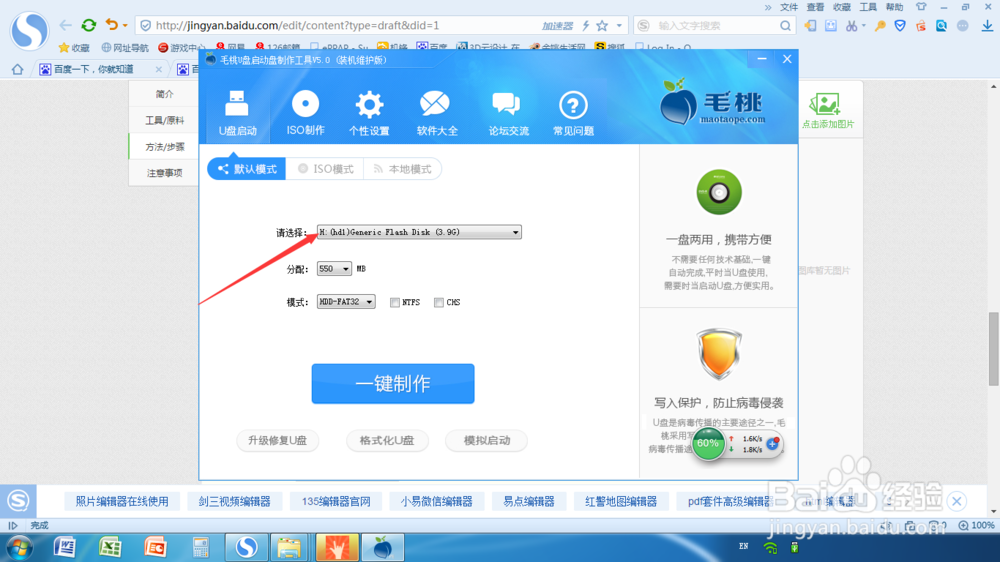This screenshot has height=562, width=1000.
Task: Click the 红警地图编辑器 link
Action: pyautogui.click(x=621, y=501)
